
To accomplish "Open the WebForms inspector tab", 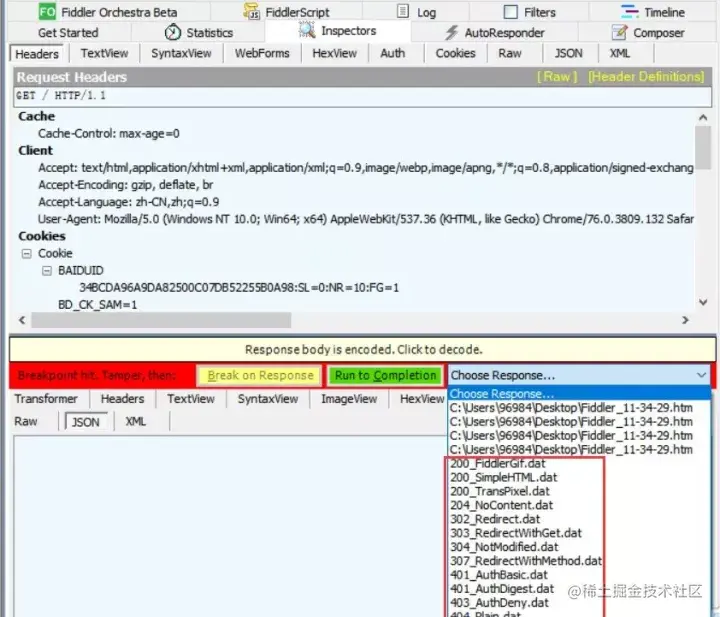I will [262, 53].
